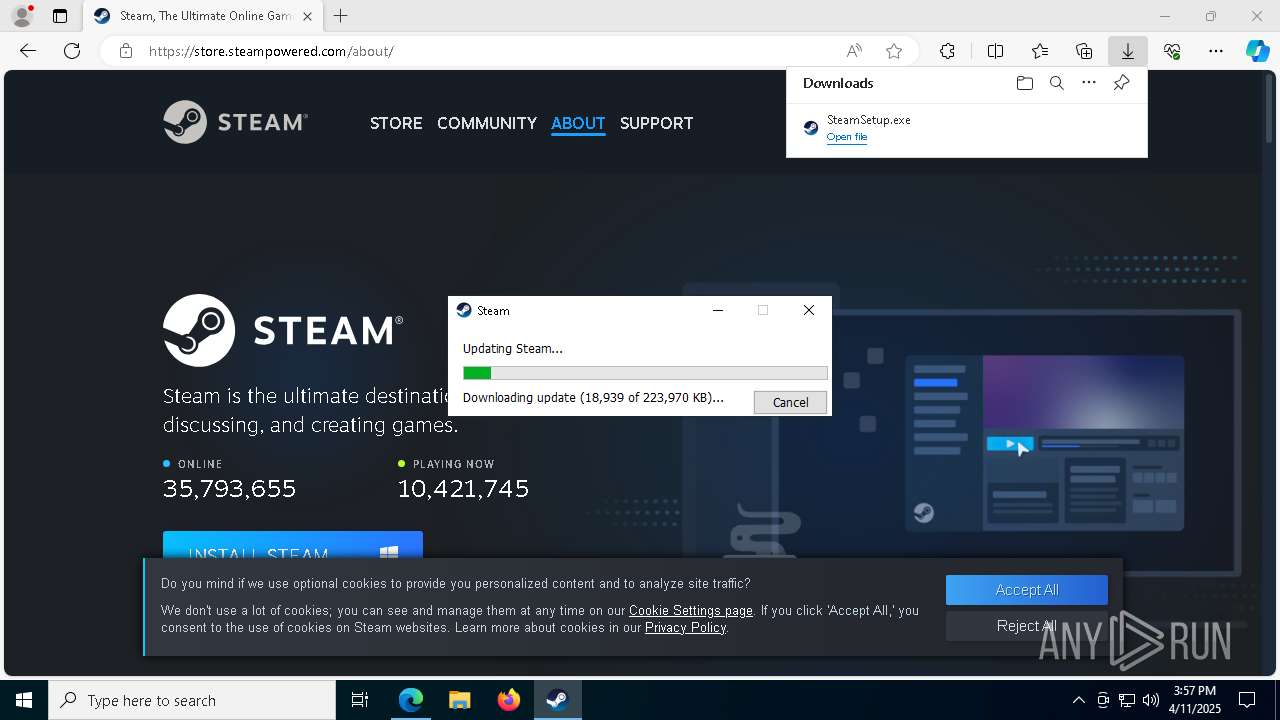Click the Steam logo in site header
Screen dimensions: 1280x720
[x=236, y=122]
